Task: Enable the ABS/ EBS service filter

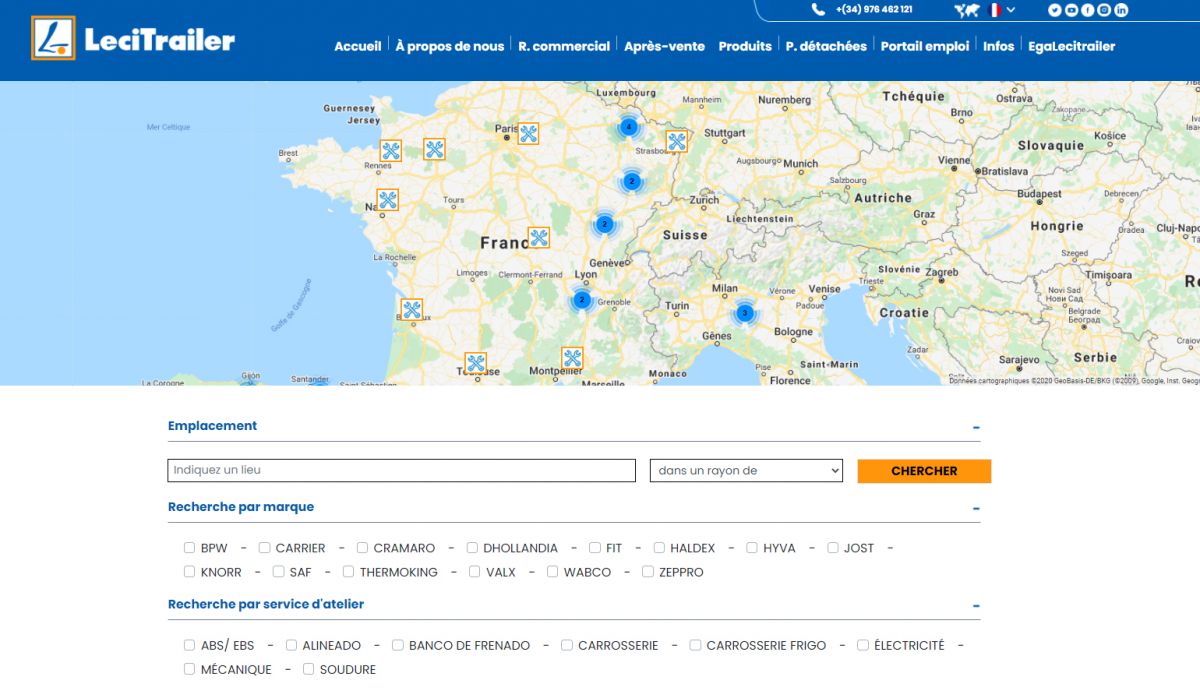Action: [x=189, y=645]
